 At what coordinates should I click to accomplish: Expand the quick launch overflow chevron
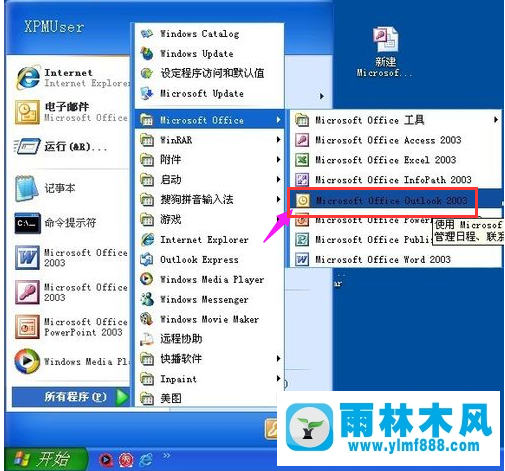click(167, 455)
